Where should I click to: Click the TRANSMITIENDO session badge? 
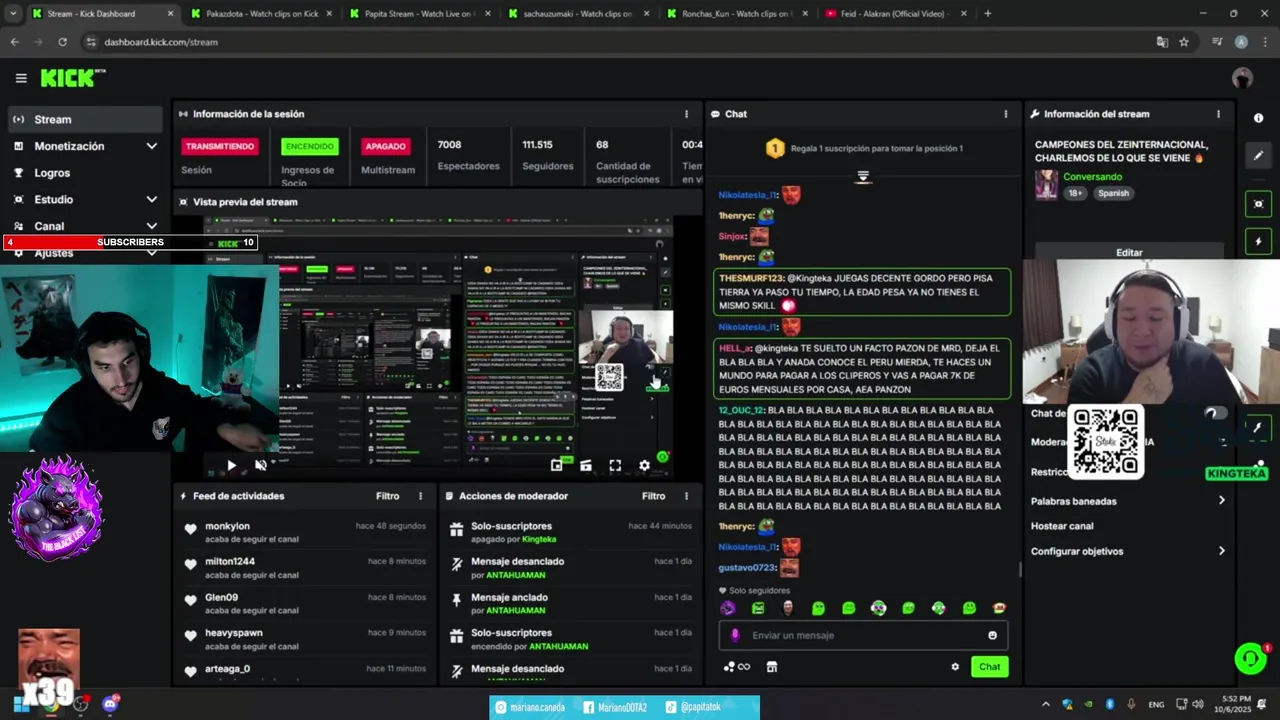point(220,146)
